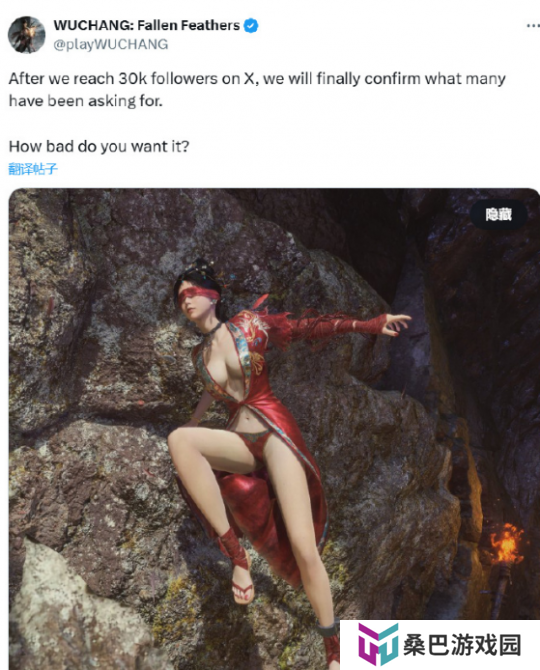Viewport: 540px width, 670px height.
Task: Click the tweet text about 30k followers
Action: pyautogui.click(x=257, y=90)
